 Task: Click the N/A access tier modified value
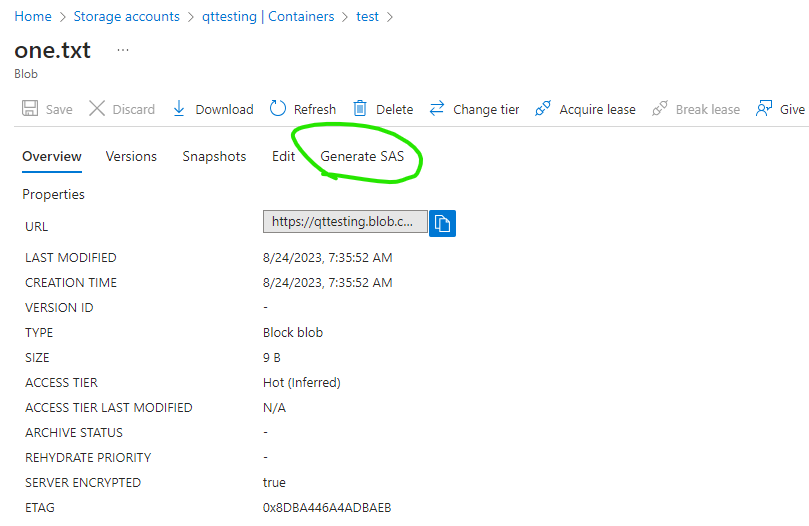pos(274,408)
